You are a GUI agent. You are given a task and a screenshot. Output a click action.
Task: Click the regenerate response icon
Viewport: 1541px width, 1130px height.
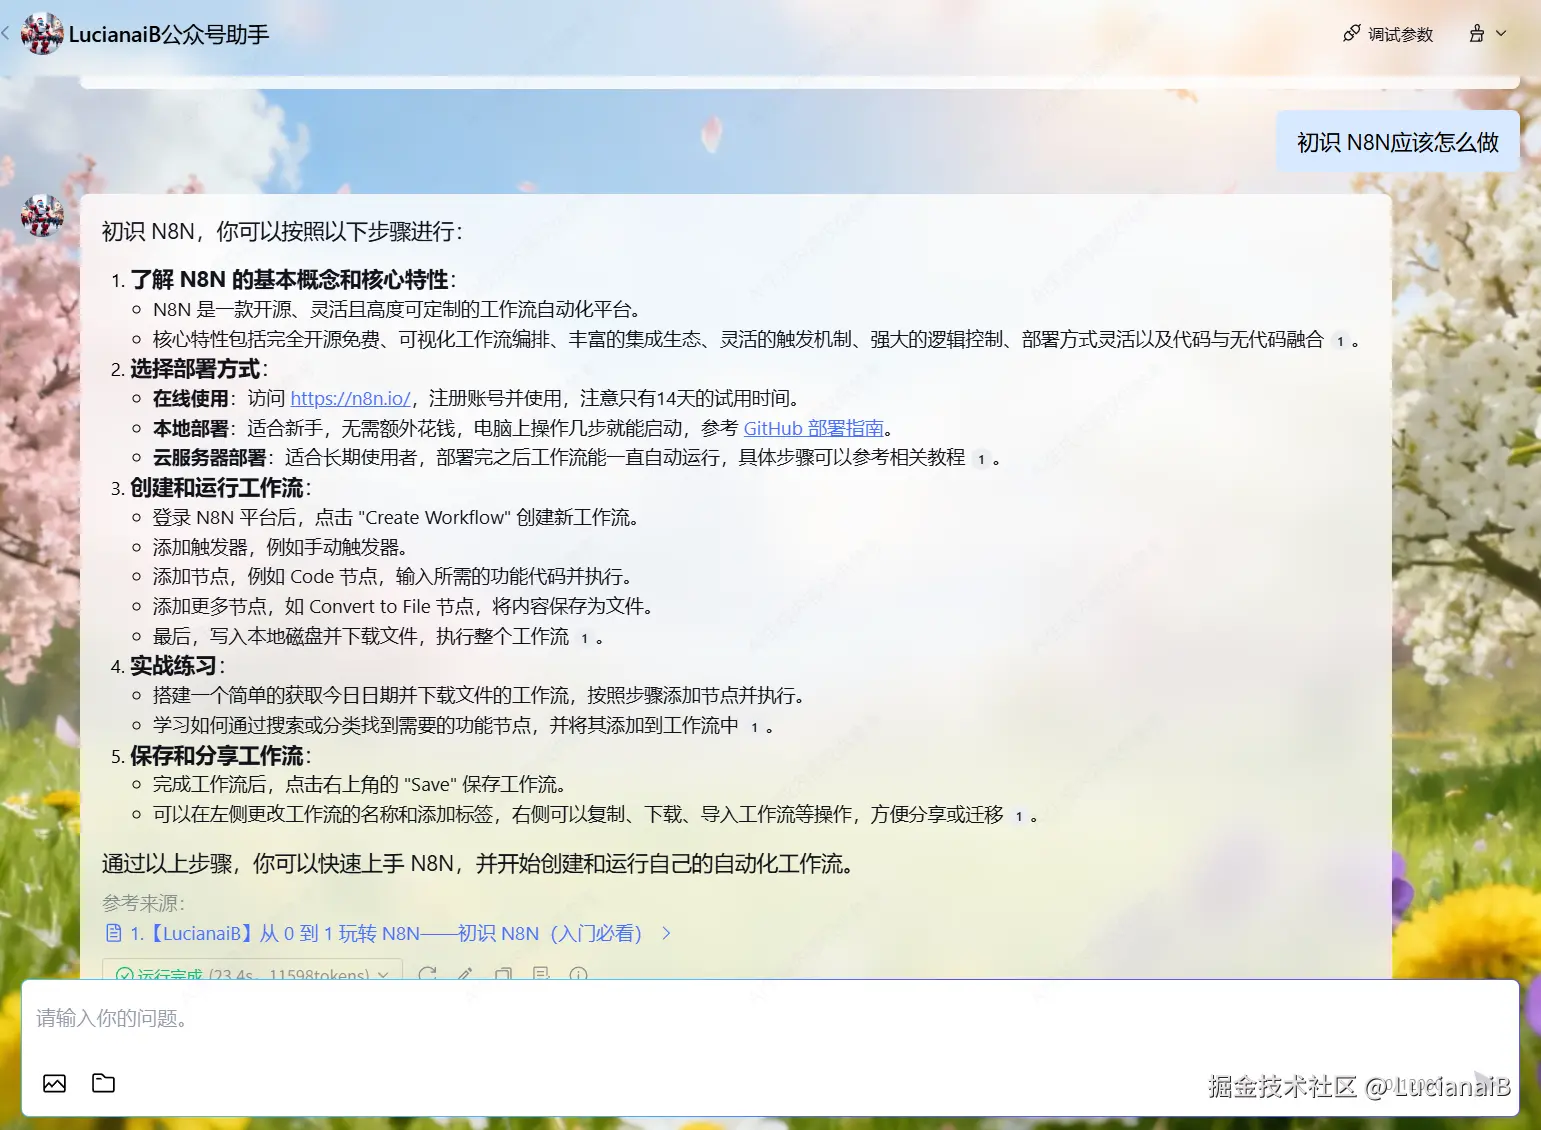tap(428, 975)
